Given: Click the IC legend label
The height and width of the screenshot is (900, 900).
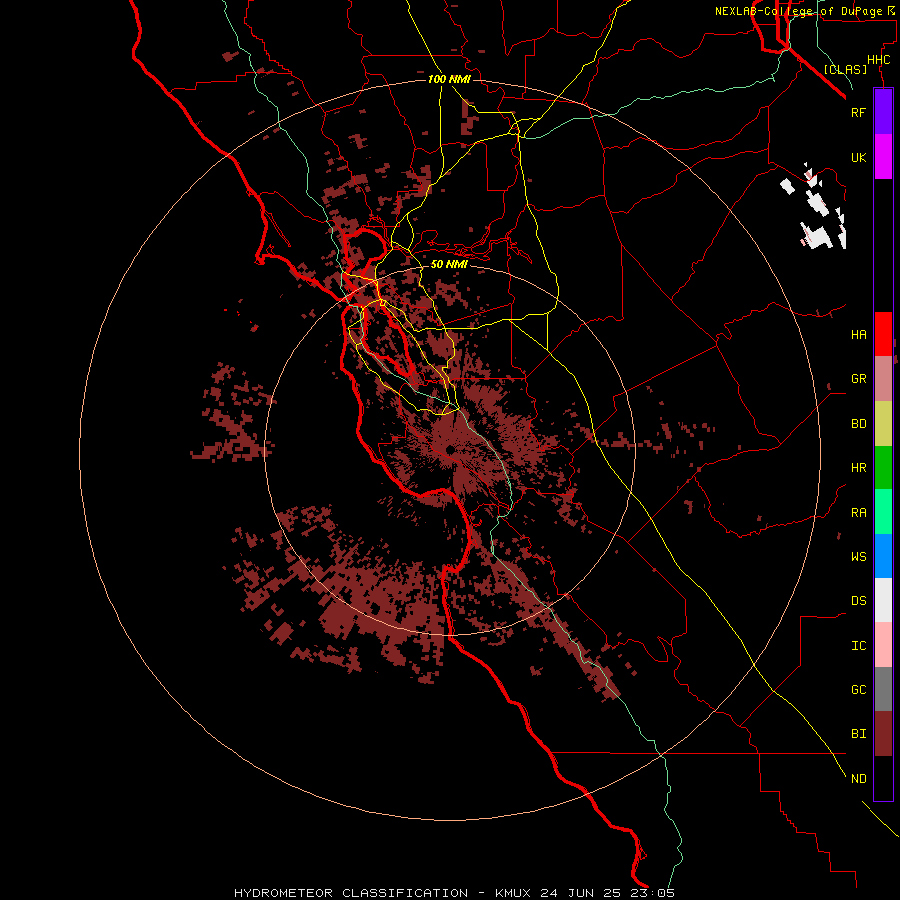Looking at the screenshot, I should coord(858,646).
